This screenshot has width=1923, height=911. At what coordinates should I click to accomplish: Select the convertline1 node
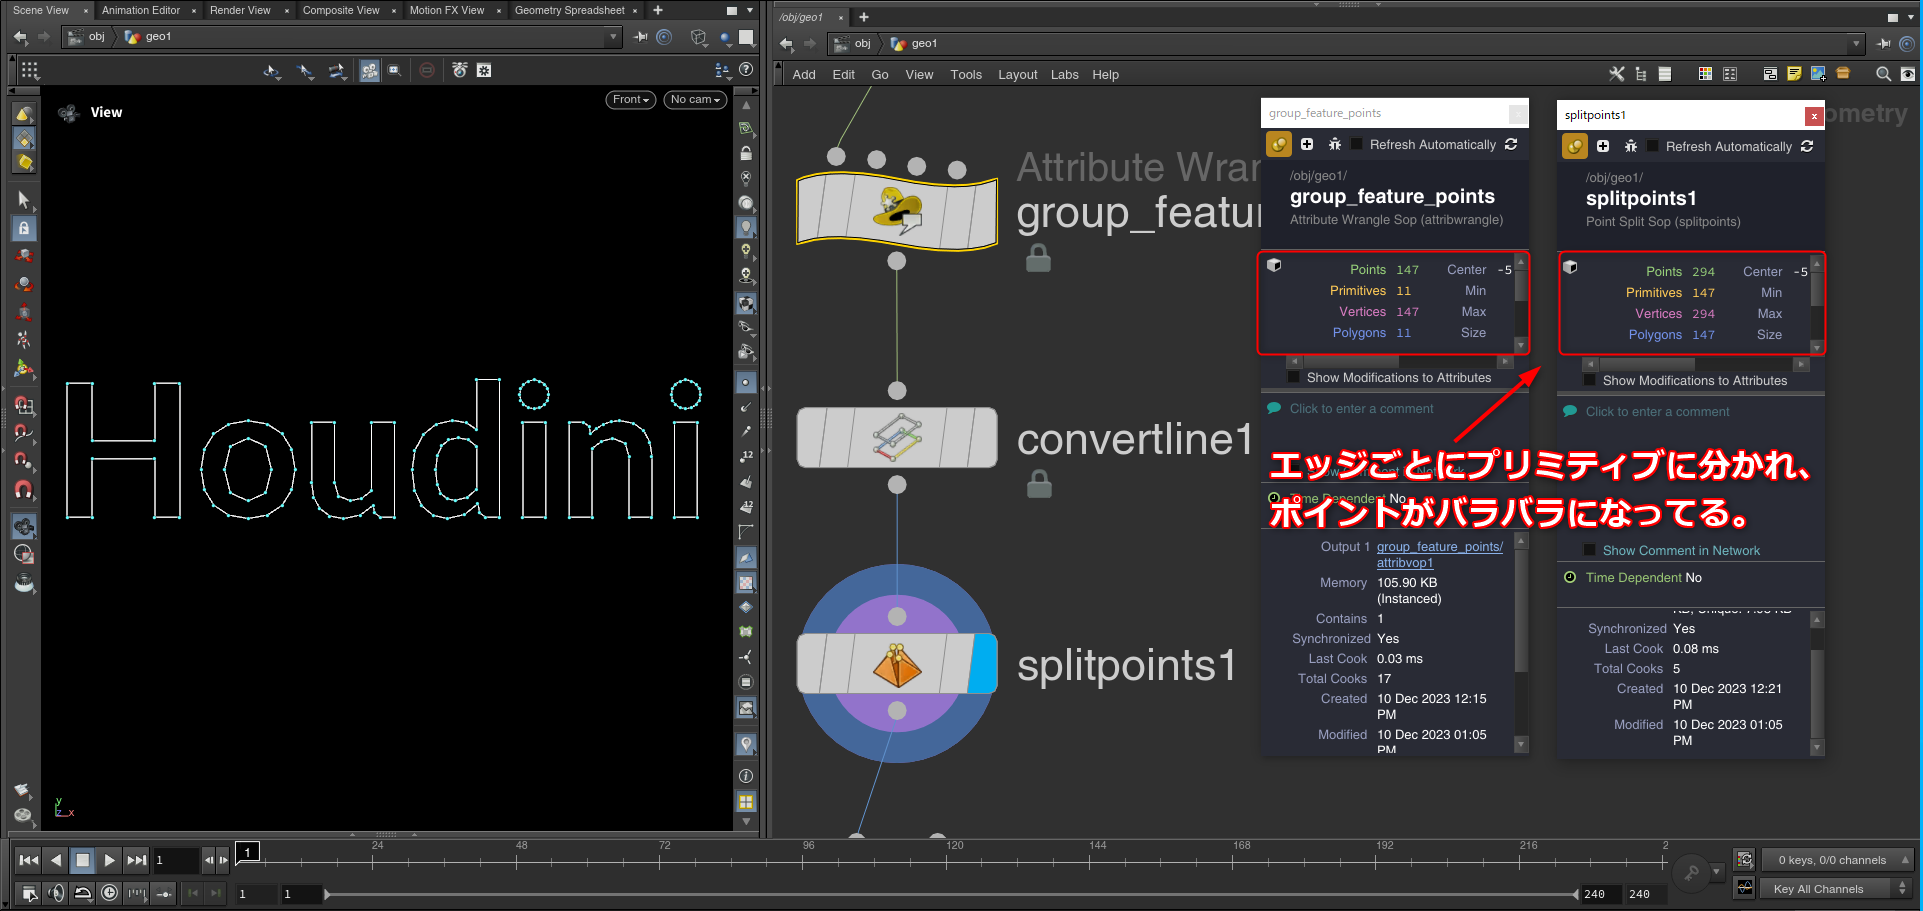coord(897,437)
